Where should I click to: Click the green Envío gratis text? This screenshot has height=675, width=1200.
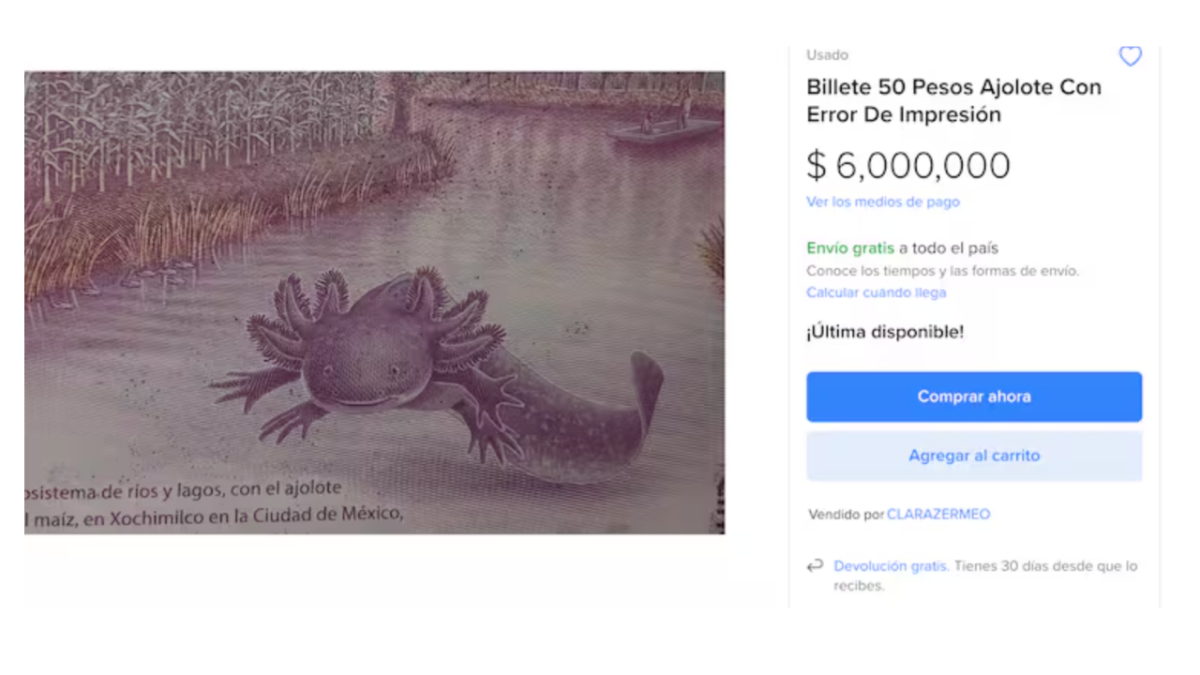coord(850,248)
